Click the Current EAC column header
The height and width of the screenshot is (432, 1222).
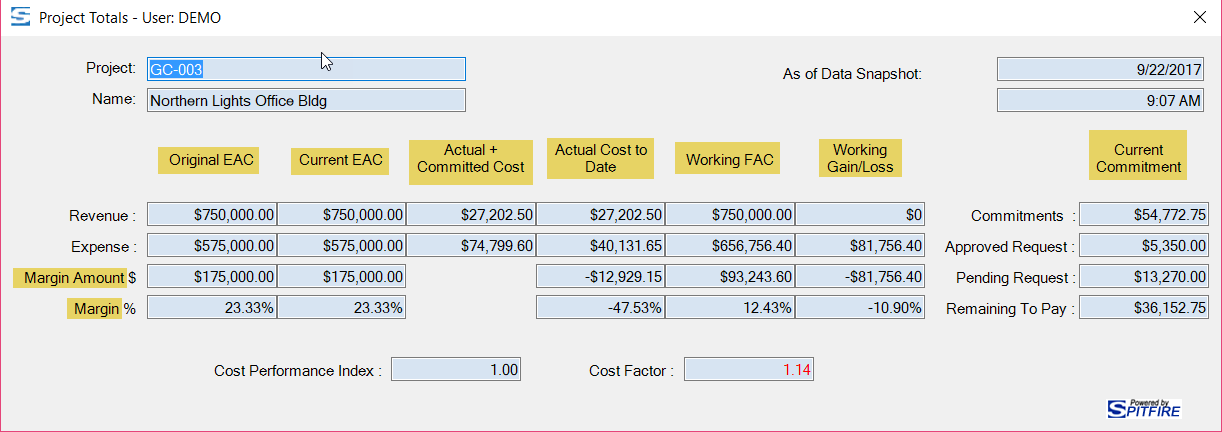[x=340, y=160]
